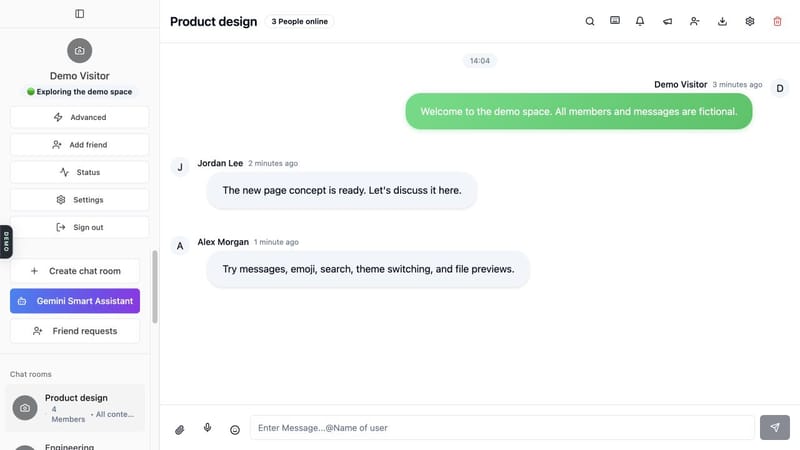
Task: Click the green welcome message bubble
Action: coord(579,111)
